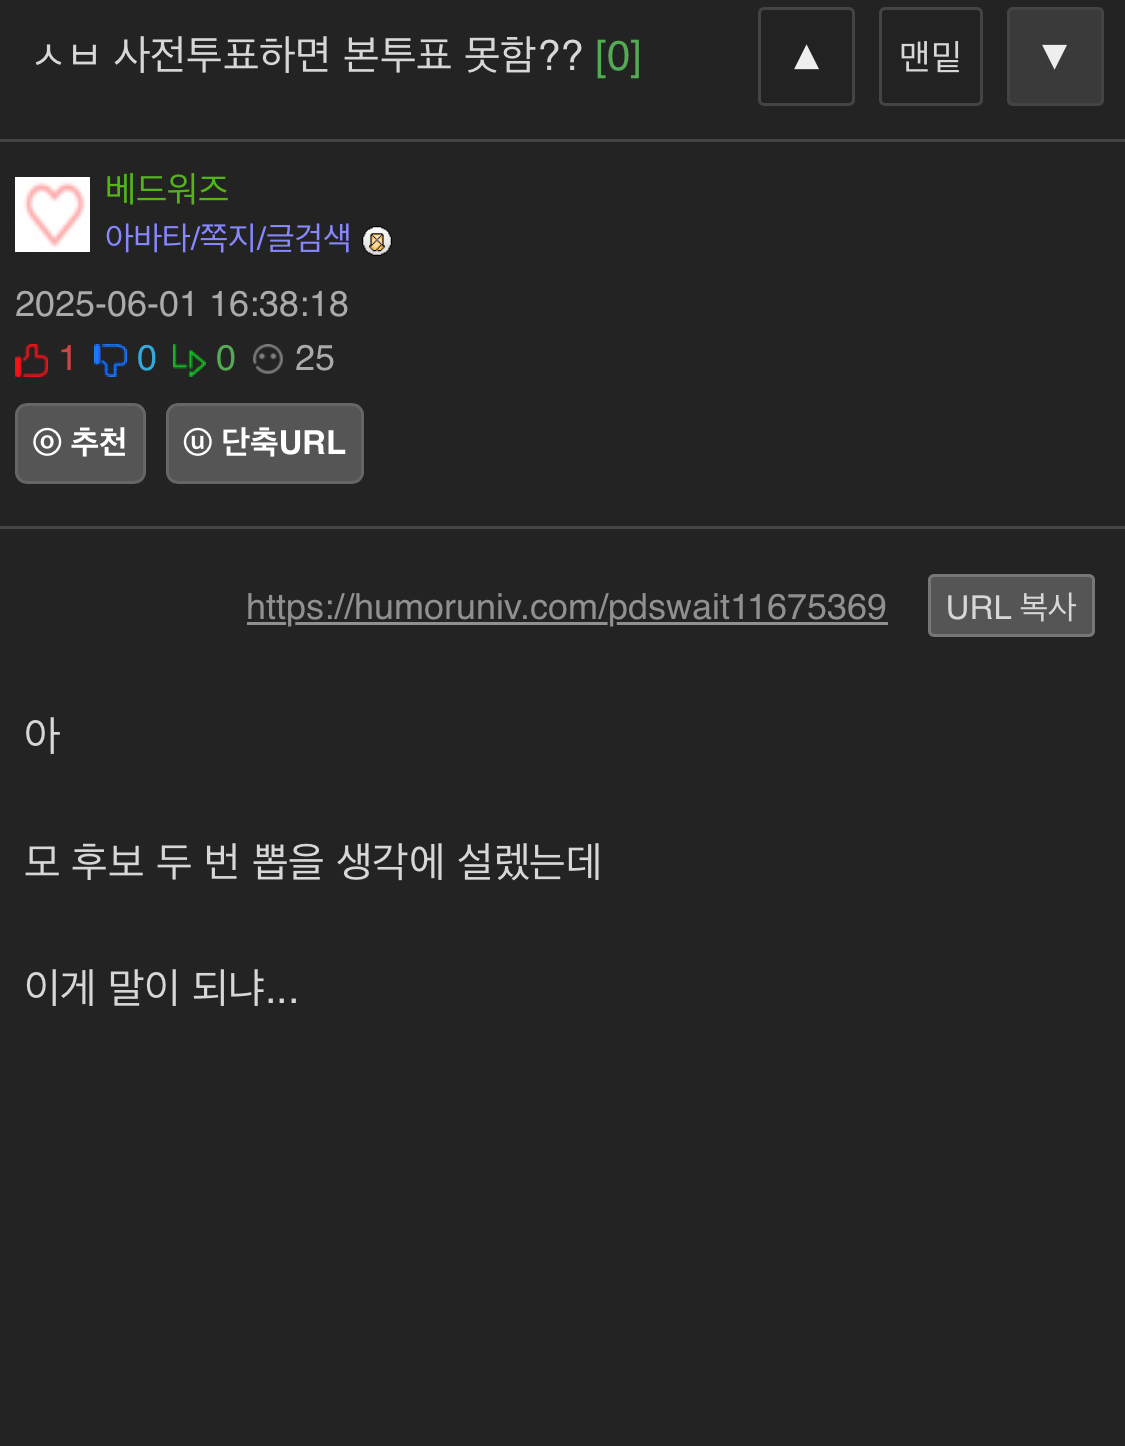The height and width of the screenshot is (1446, 1125).
Task: Open 아바타/쪽지/글검색 user menu link
Action: click(228, 237)
